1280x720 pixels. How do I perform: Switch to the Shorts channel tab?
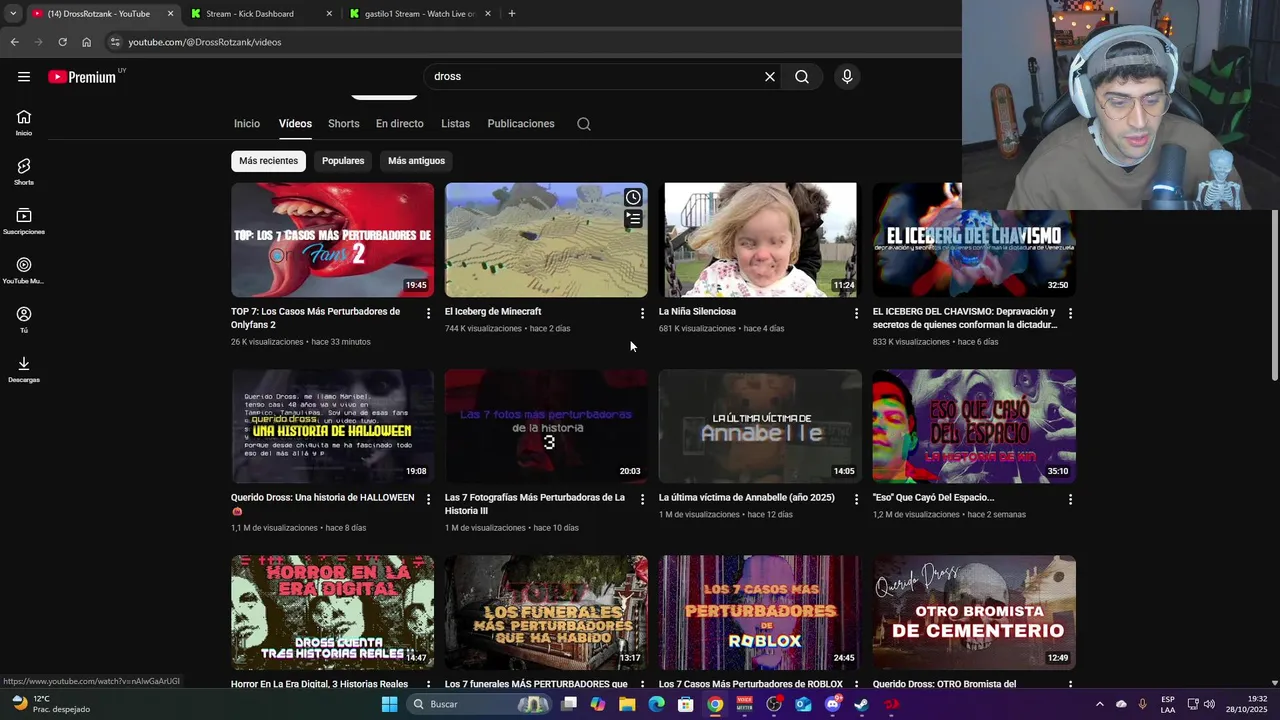click(343, 124)
